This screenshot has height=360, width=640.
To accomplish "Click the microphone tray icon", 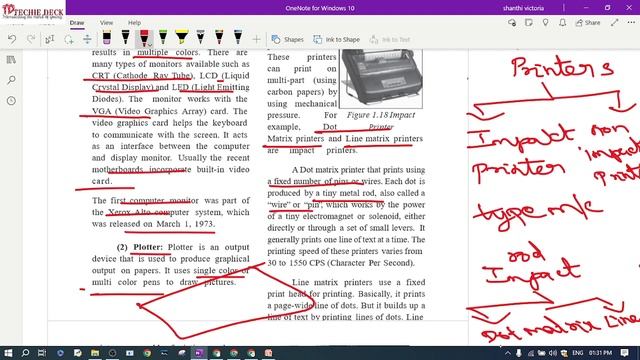I will (x=518, y=353).
